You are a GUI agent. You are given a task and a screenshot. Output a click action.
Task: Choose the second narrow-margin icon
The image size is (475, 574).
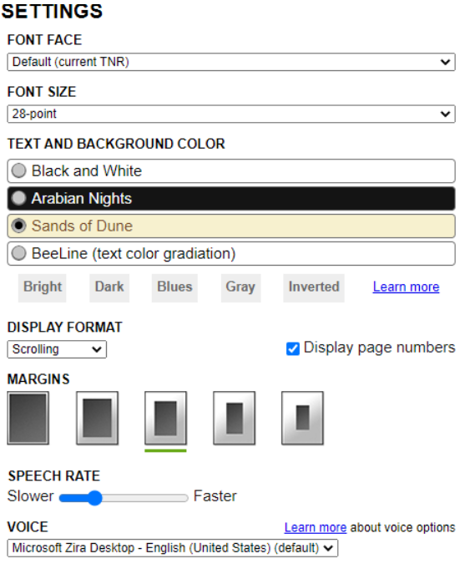click(x=97, y=418)
